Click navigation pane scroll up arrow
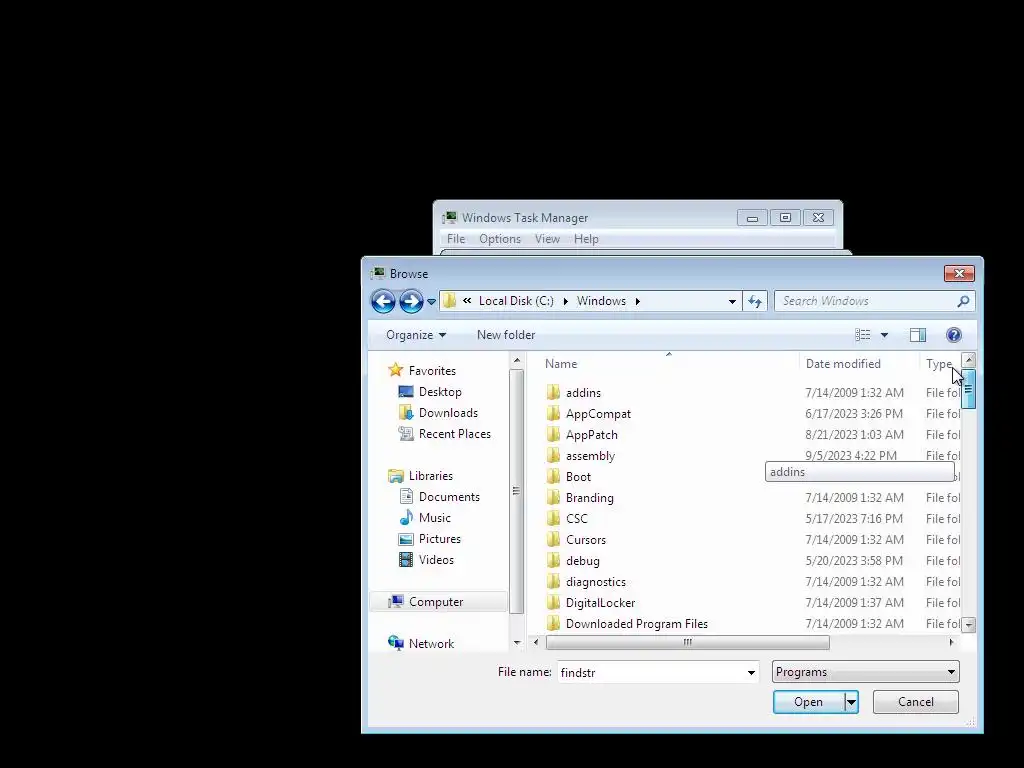The height and width of the screenshot is (768, 1024). coord(517,360)
